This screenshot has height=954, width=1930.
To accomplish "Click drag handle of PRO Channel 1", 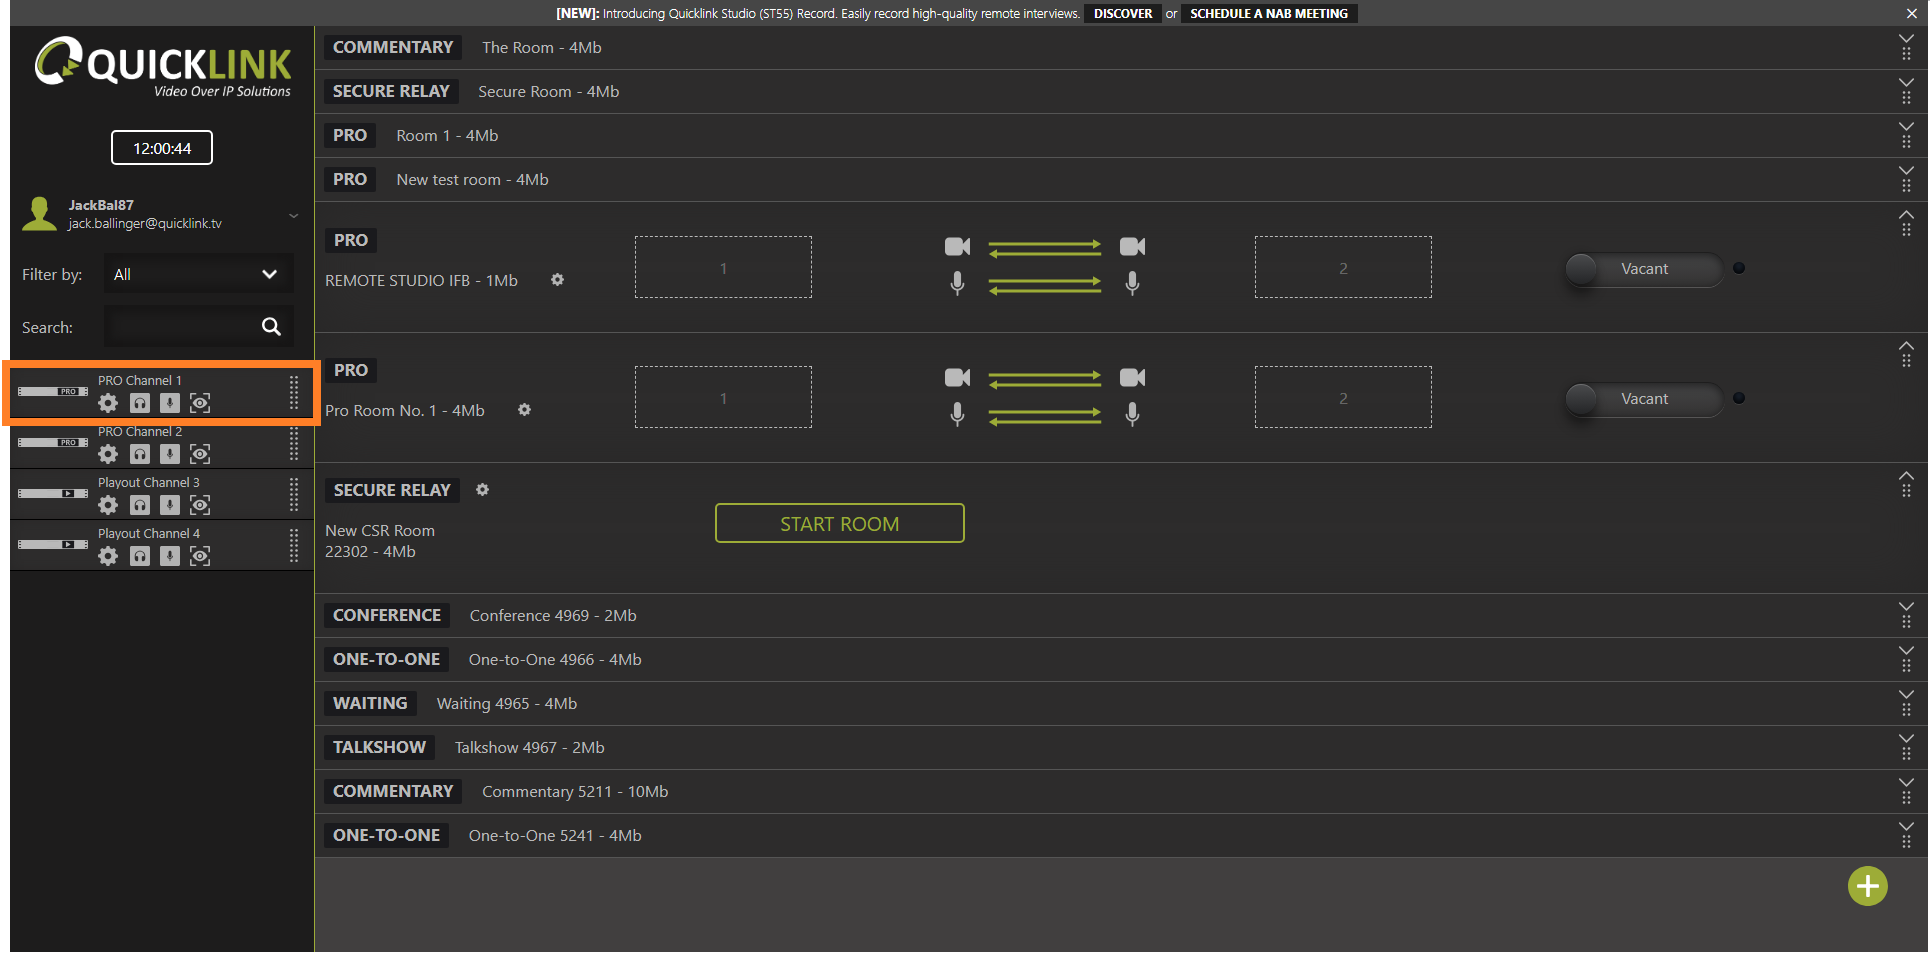I will click(294, 393).
